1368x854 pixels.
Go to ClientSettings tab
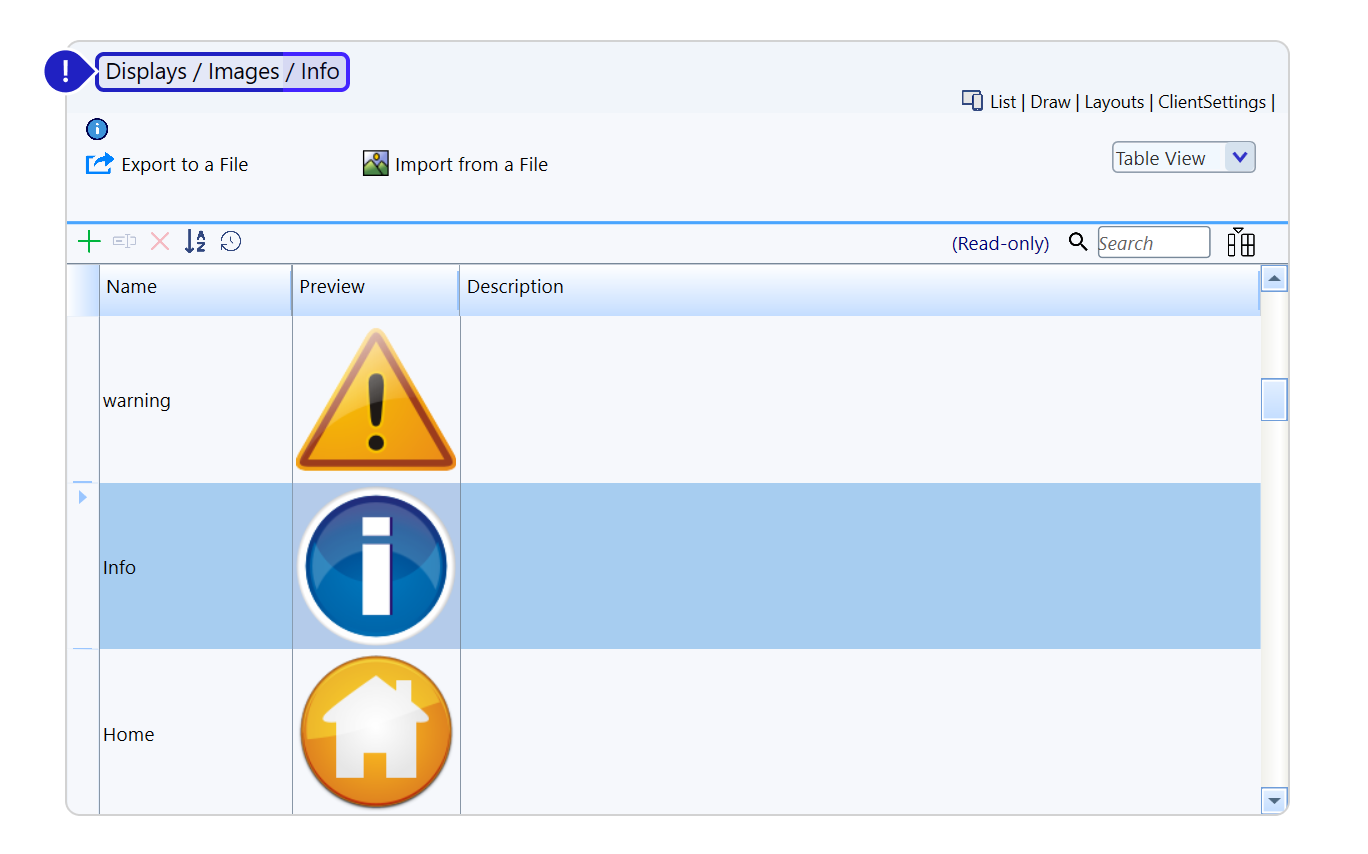(x=1211, y=102)
